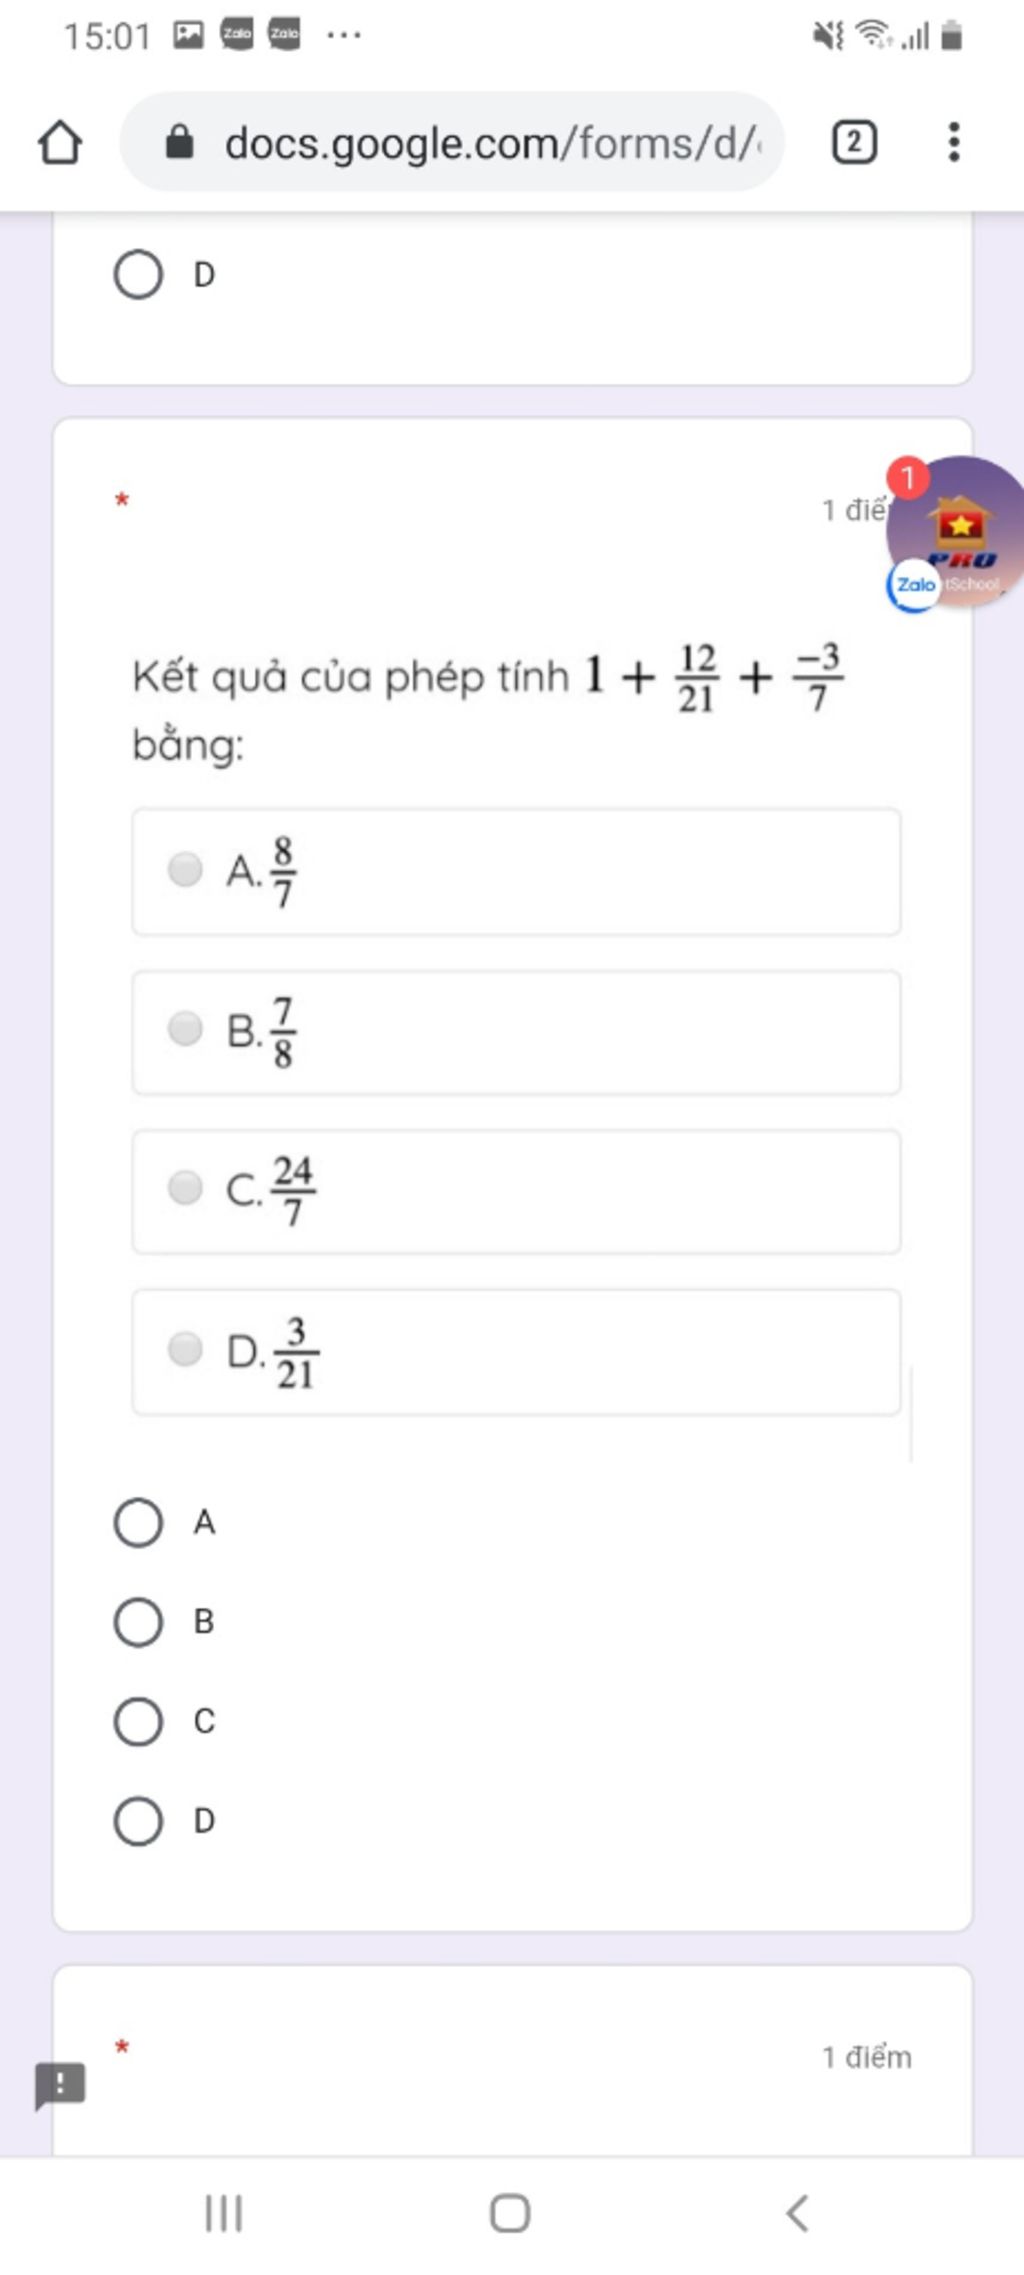Open the tab switcher showing 2 tabs

click(x=854, y=142)
